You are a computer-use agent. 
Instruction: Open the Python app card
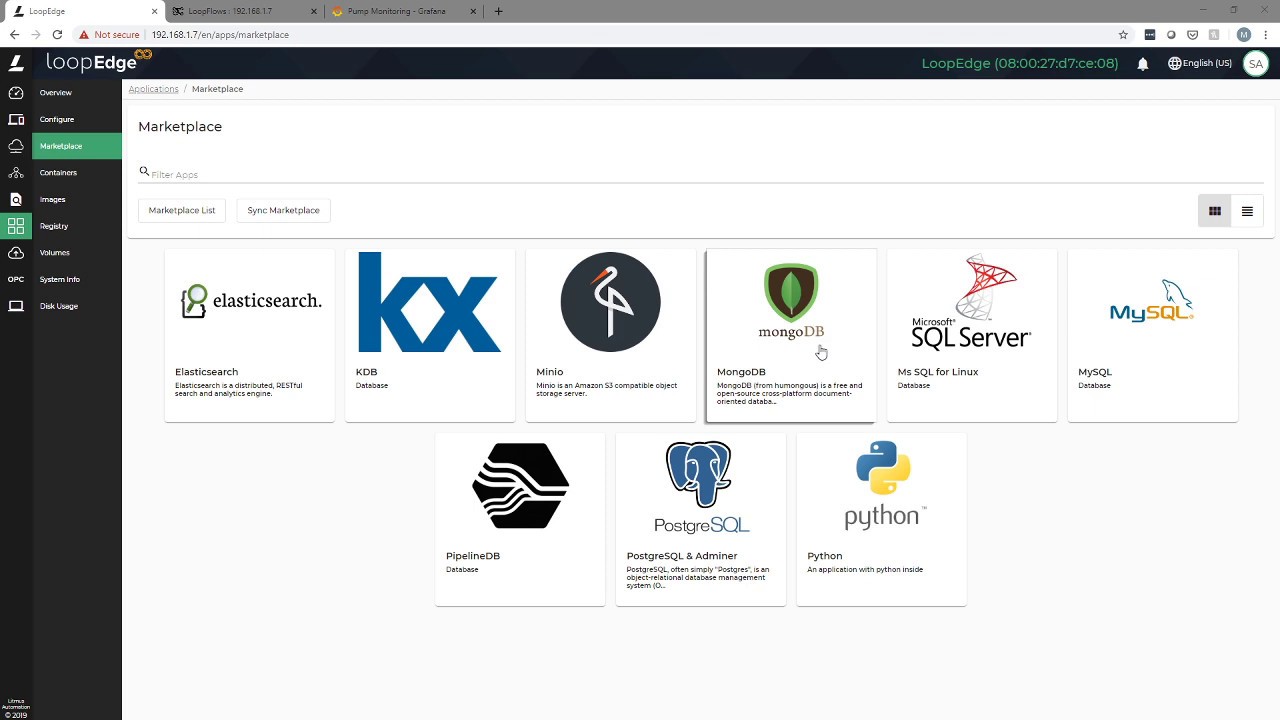coord(881,520)
